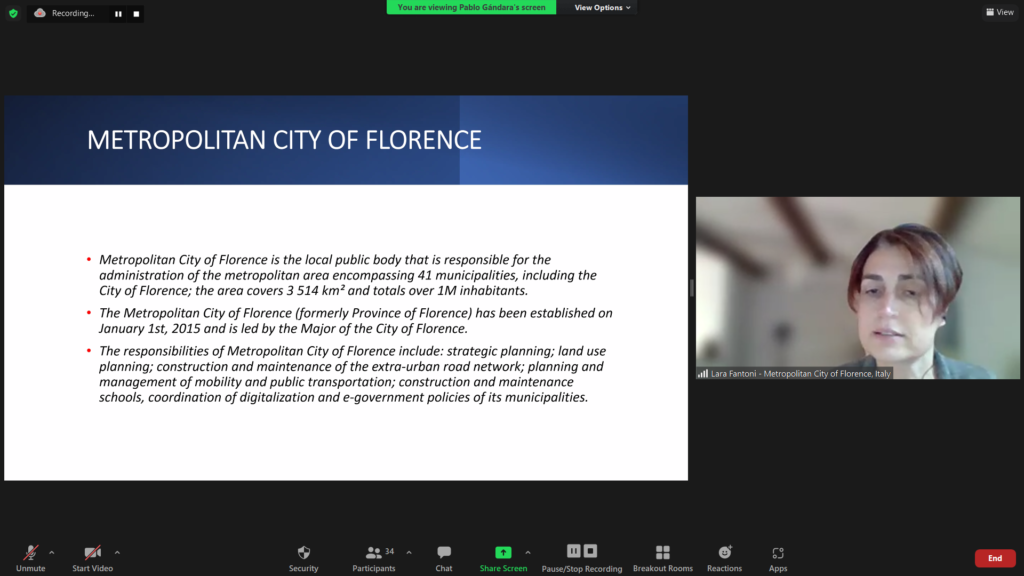Expand the arrow next to Participants
The image size is (1024, 576).
pos(408,552)
